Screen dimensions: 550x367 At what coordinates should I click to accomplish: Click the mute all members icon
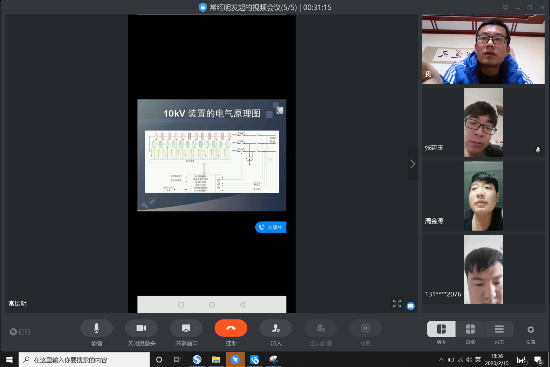321,328
